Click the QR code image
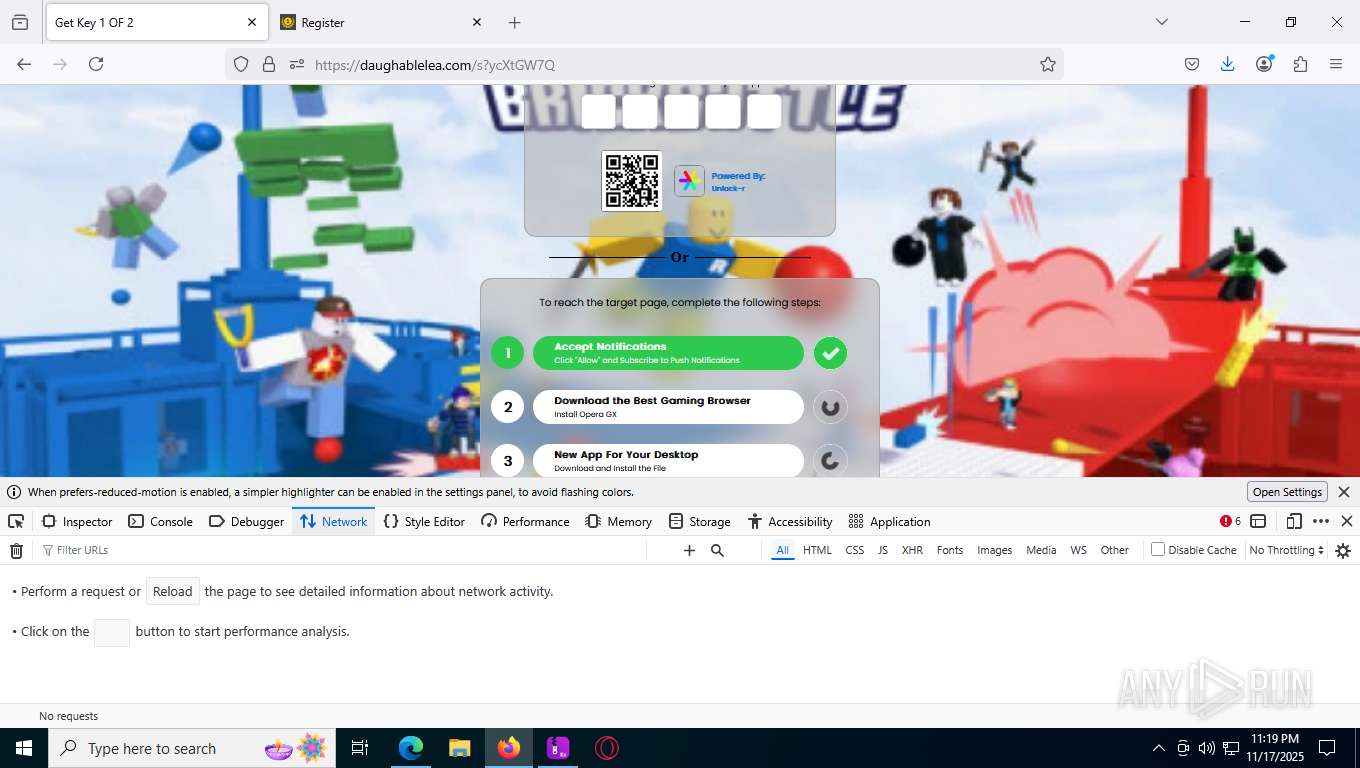The image size is (1360, 768). coord(632,181)
